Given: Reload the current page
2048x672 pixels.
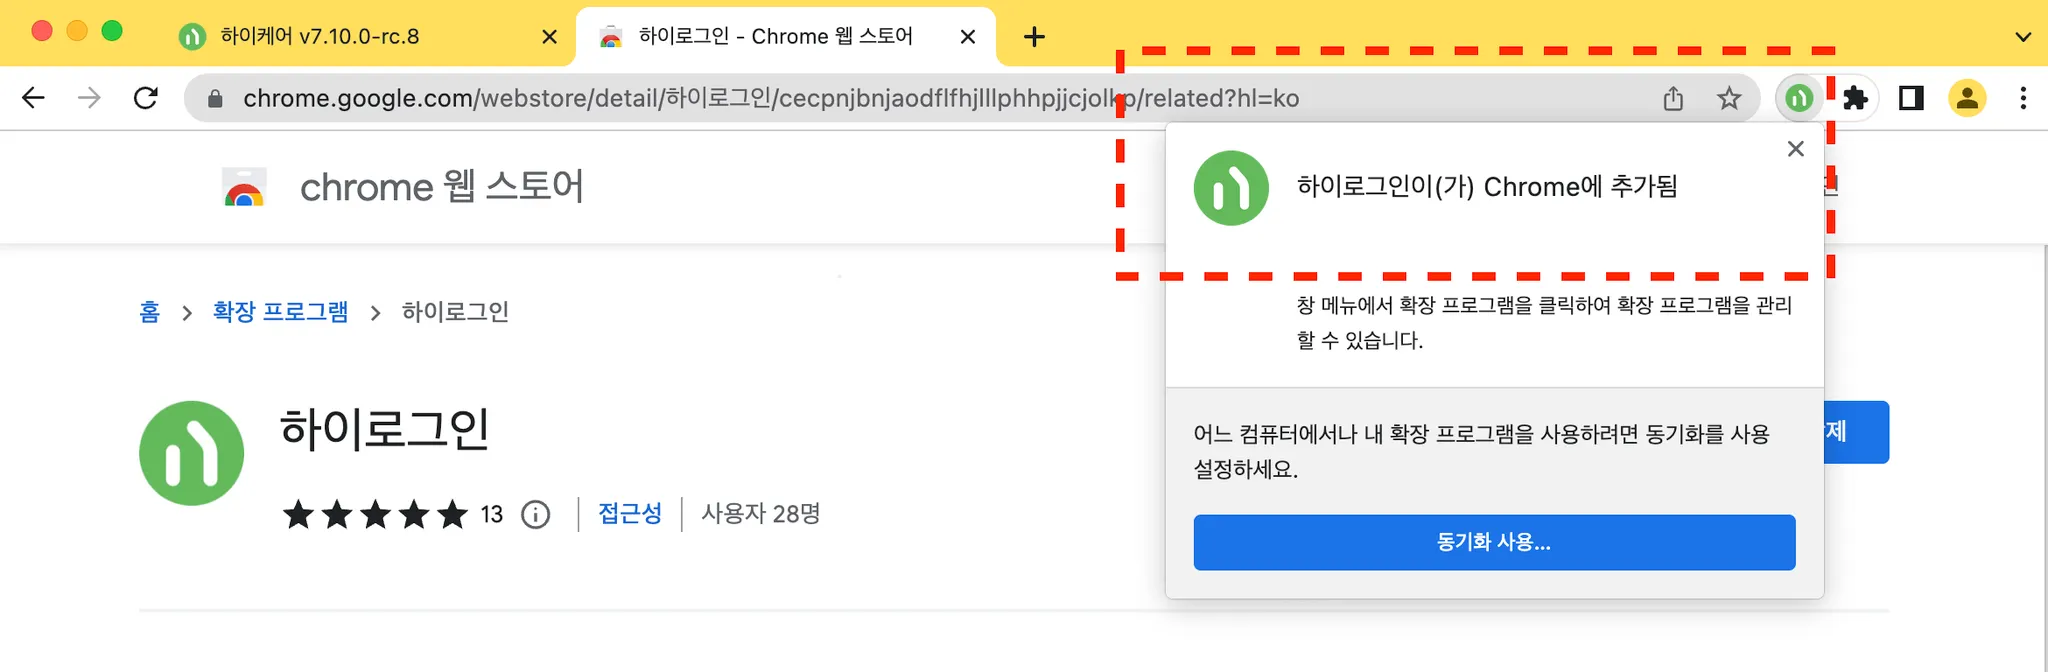Looking at the screenshot, I should (x=146, y=98).
